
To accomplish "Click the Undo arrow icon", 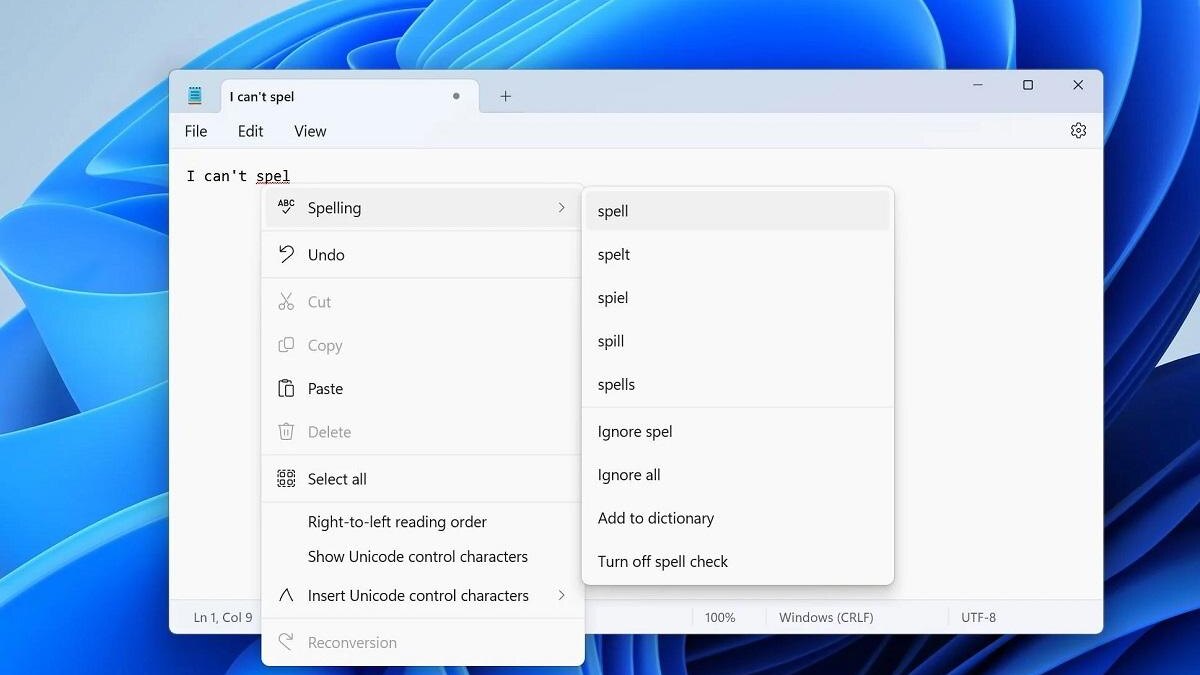I will point(286,254).
